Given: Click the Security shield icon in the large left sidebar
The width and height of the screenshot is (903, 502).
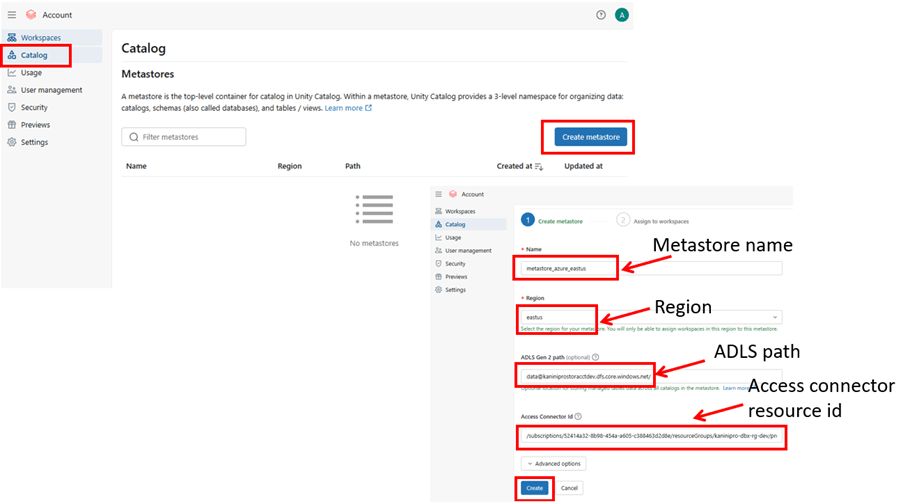Looking at the screenshot, I should point(12,107).
